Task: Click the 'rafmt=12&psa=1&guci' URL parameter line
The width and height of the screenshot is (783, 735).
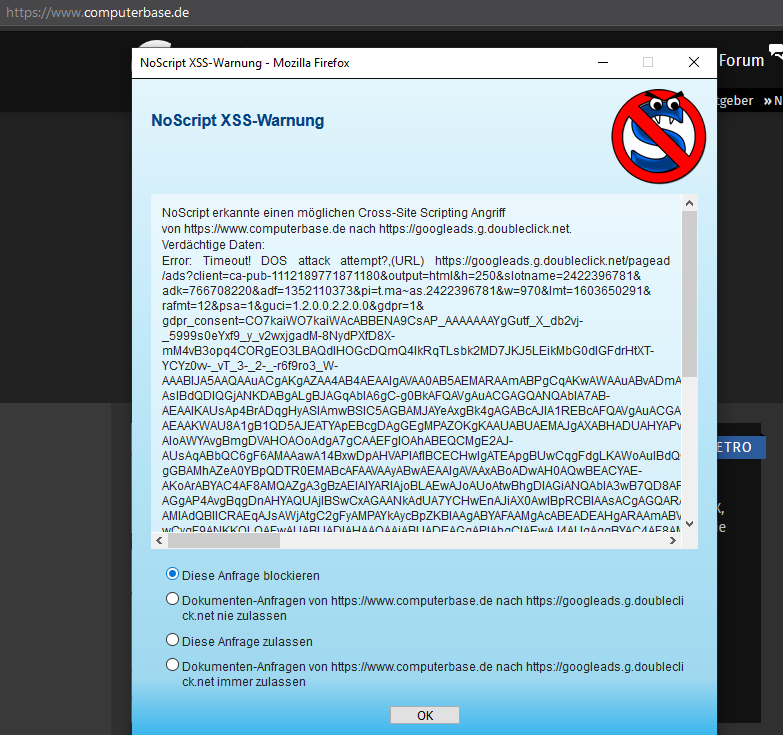Action: coord(293,306)
